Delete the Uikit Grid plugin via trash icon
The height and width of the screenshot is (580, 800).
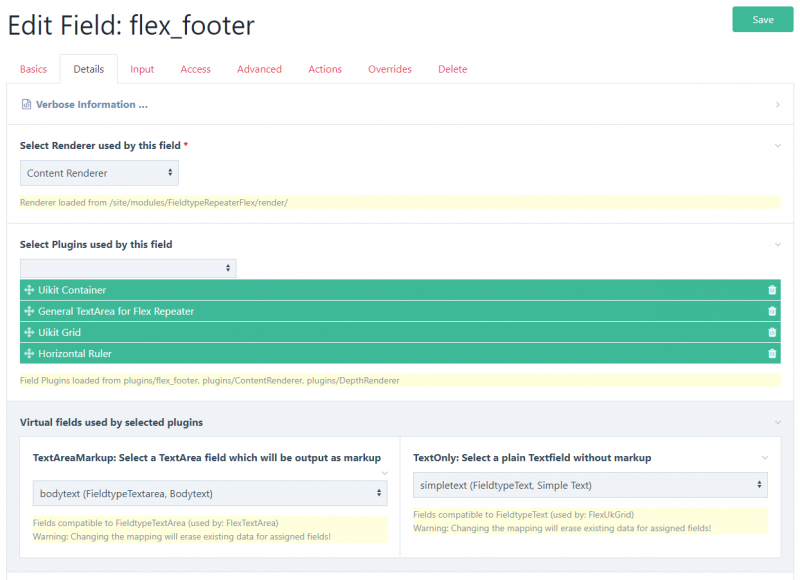(772, 332)
